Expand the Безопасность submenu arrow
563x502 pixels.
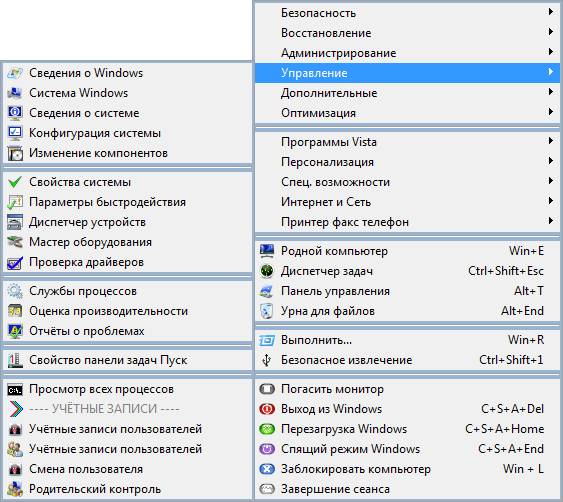point(551,12)
